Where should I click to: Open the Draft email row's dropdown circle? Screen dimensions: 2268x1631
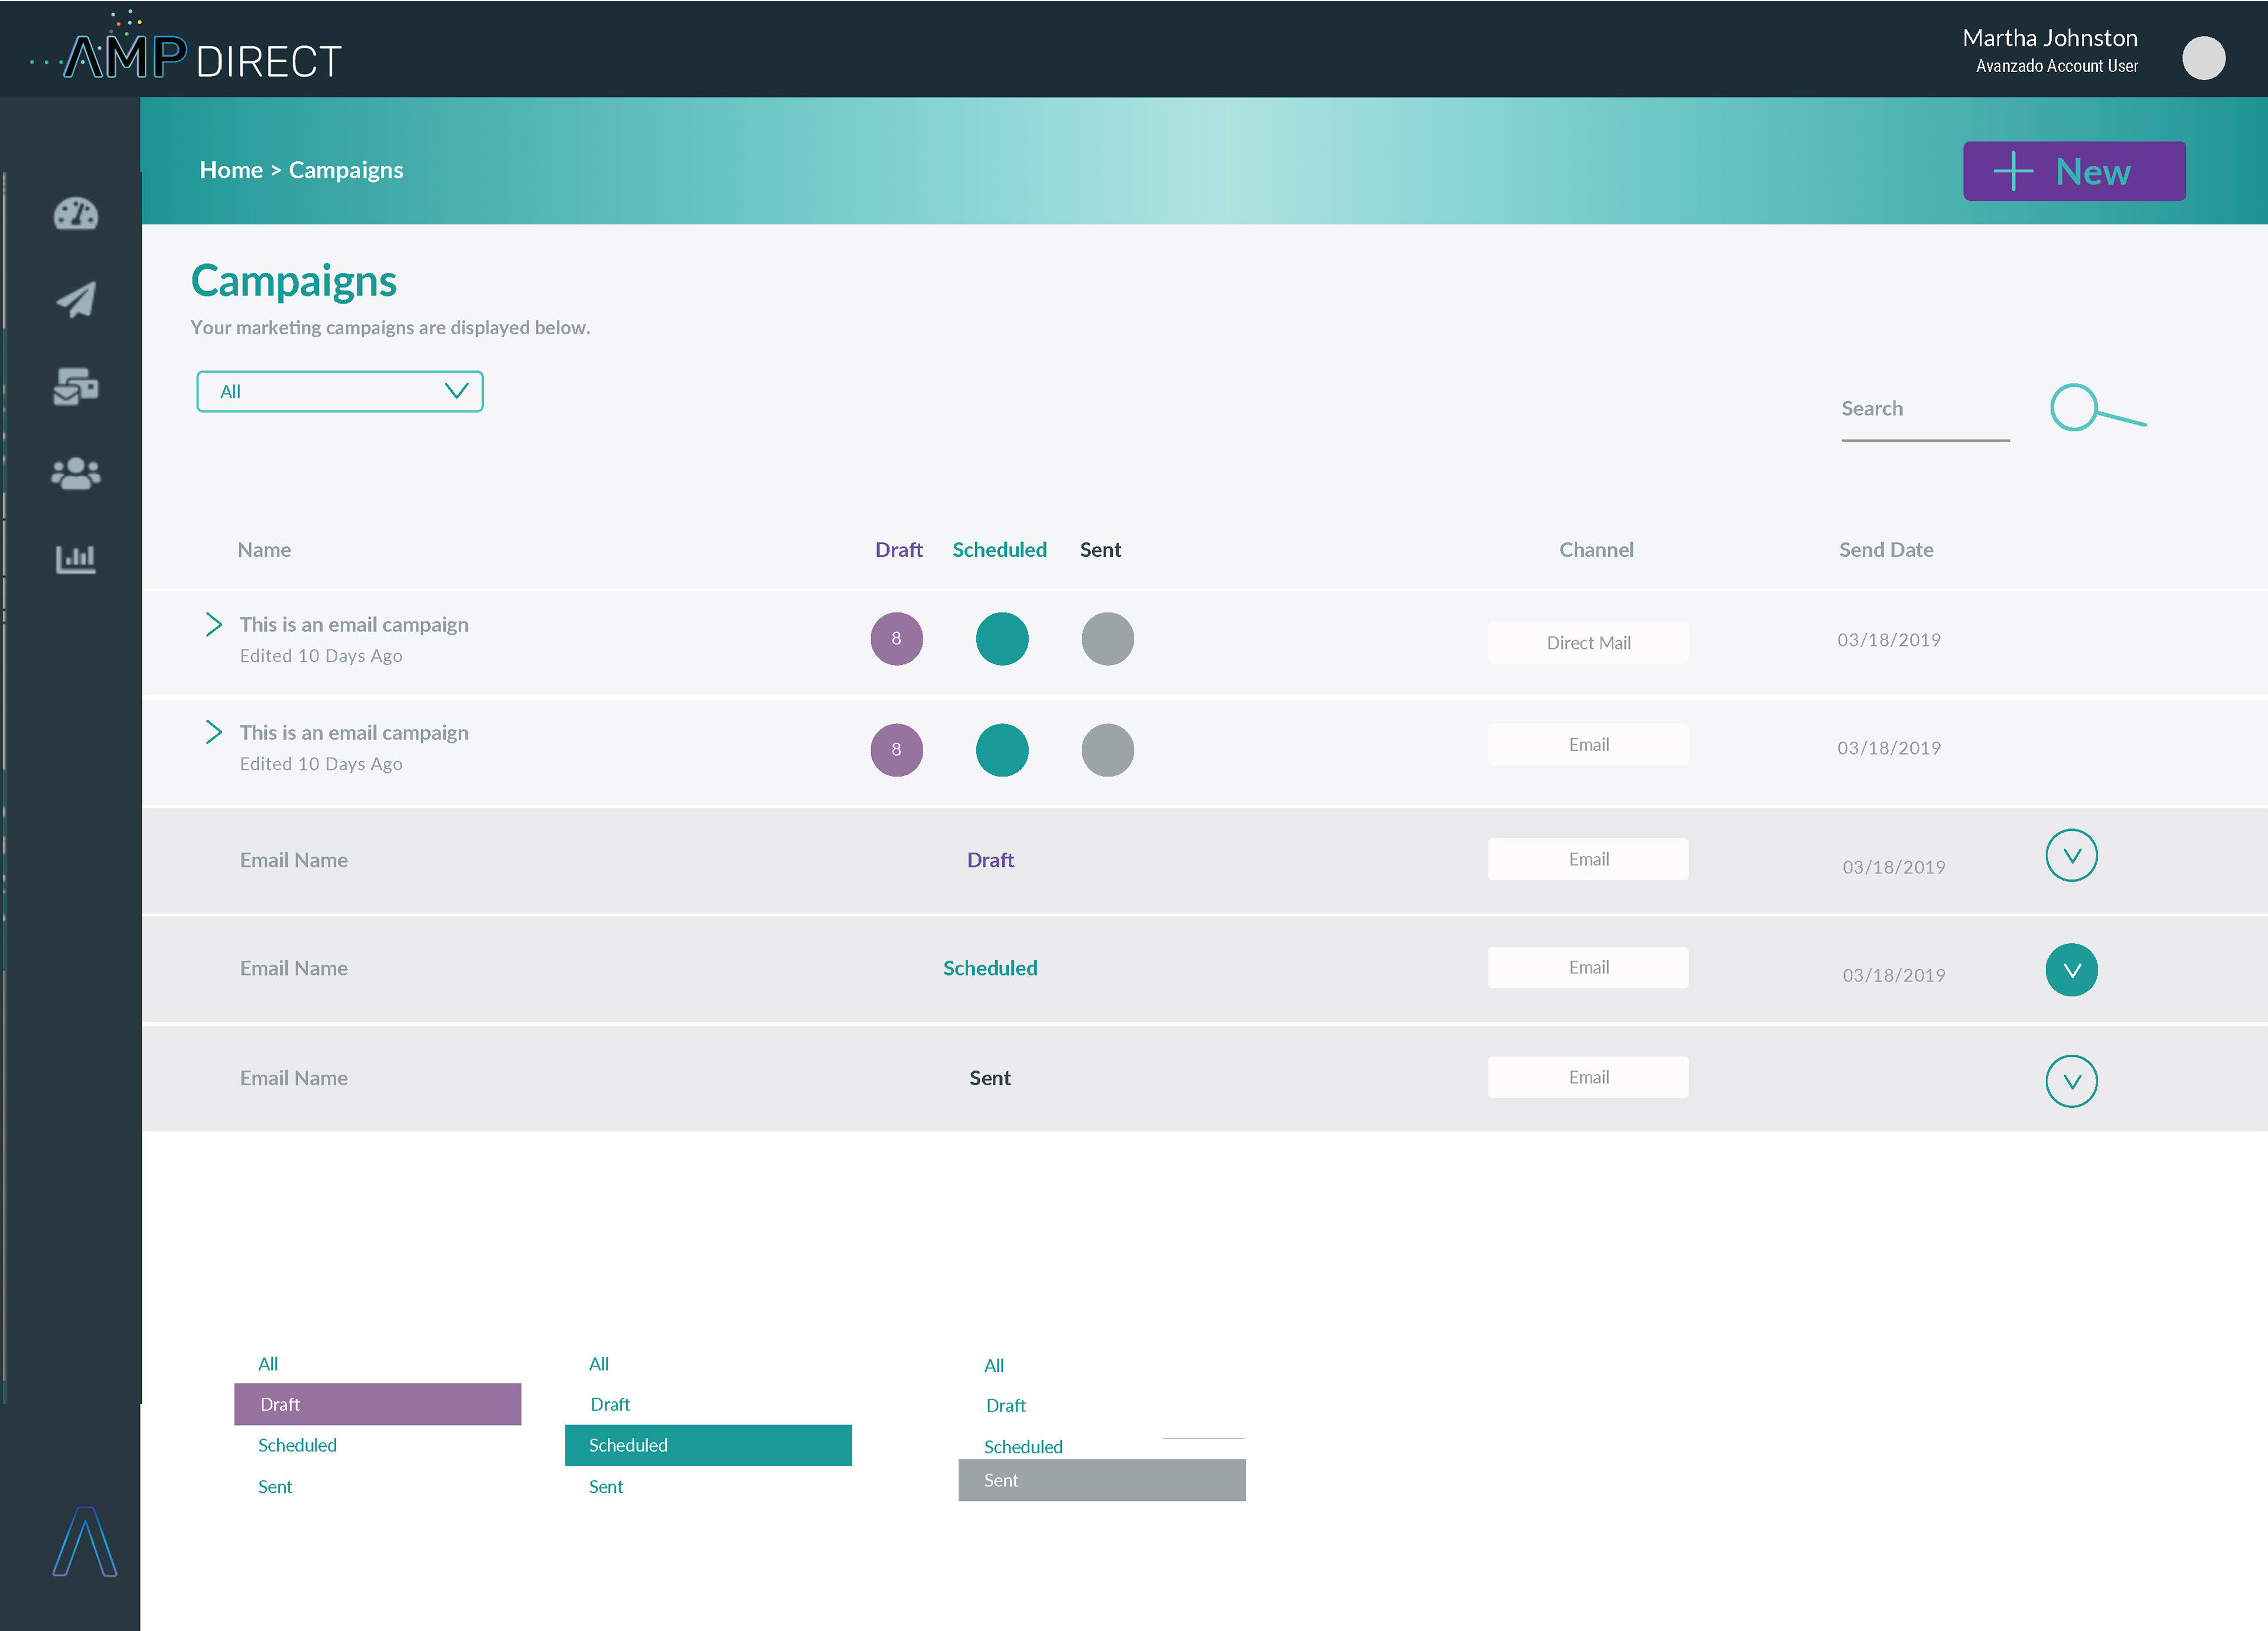coord(2071,856)
